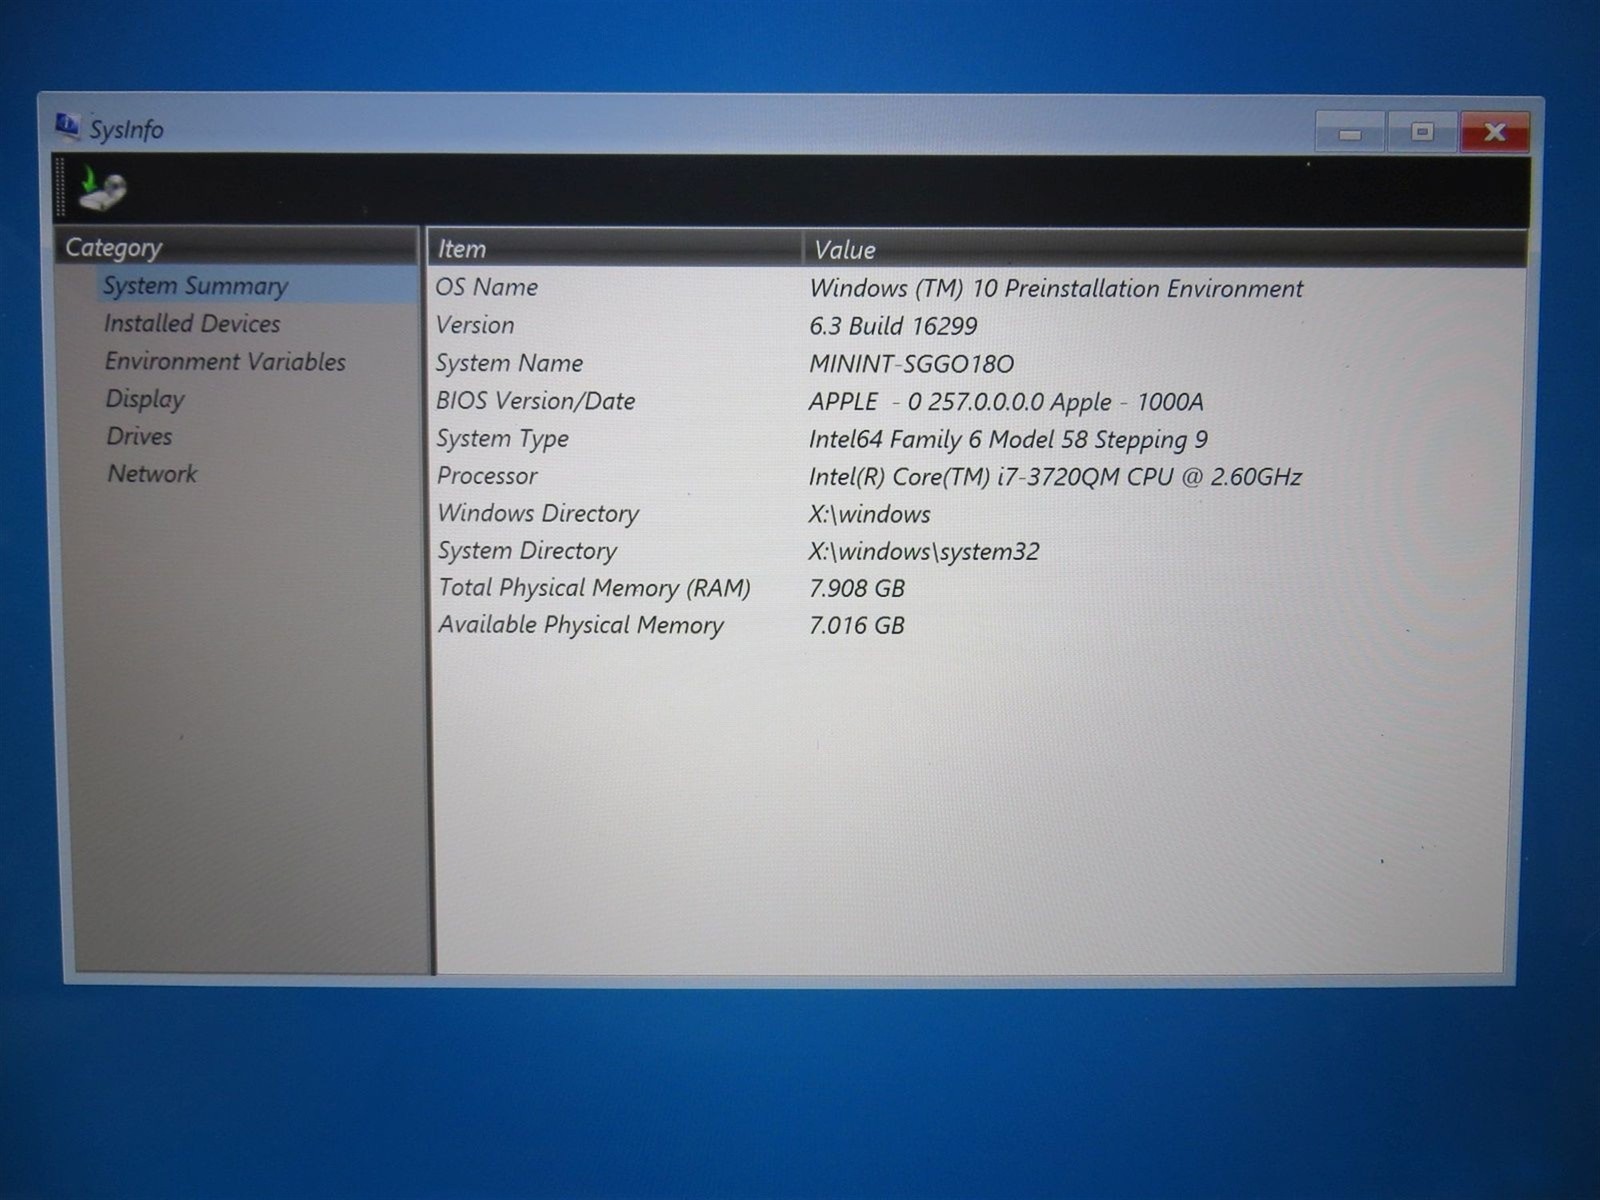The height and width of the screenshot is (1200, 1600).
Task: Open Environment Variables category
Action: coord(225,361)
